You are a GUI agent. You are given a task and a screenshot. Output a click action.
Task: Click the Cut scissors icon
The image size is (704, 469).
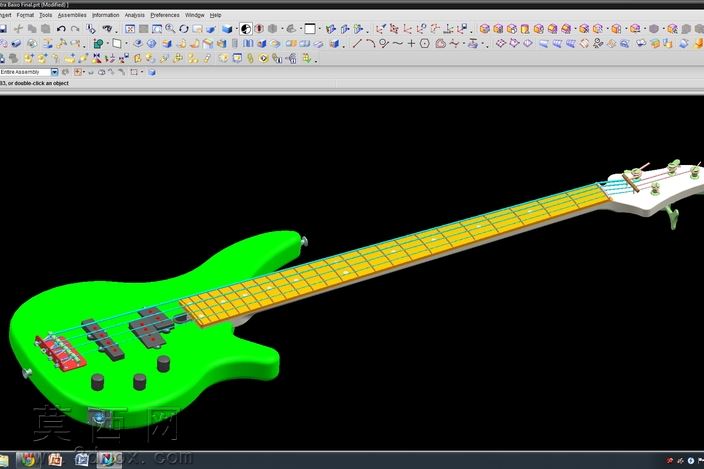pyautogui.click(x=18, y=29)
